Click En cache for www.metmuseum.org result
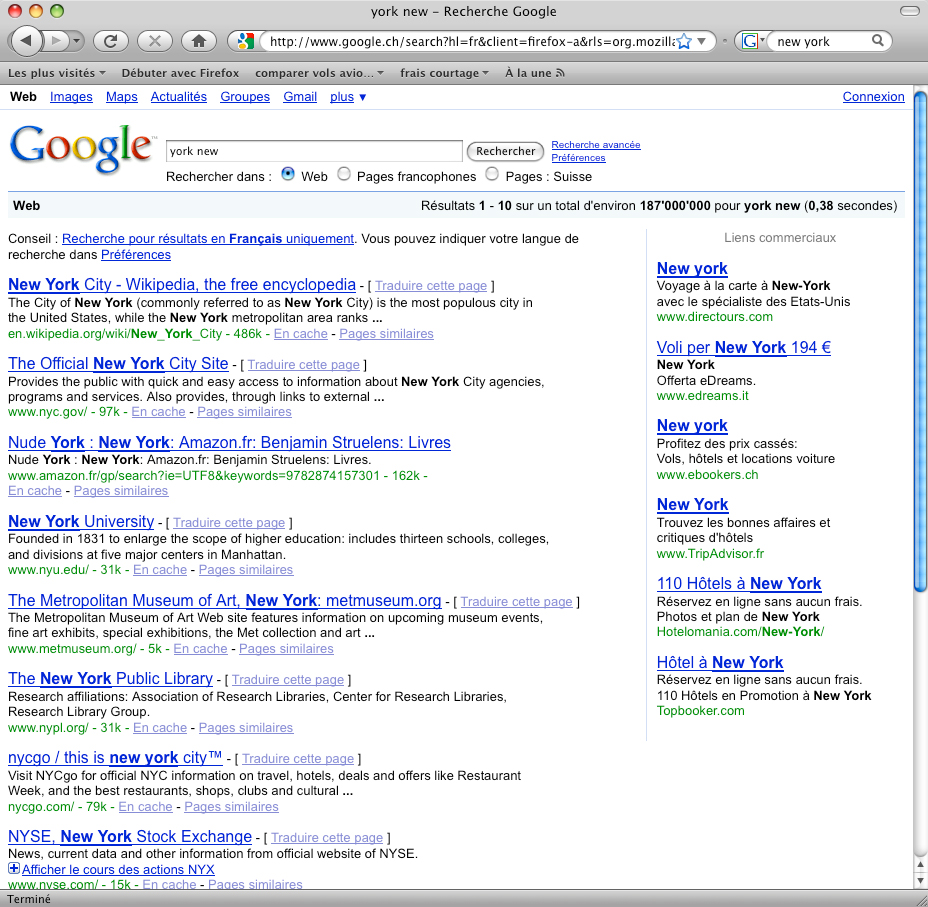 200,648
